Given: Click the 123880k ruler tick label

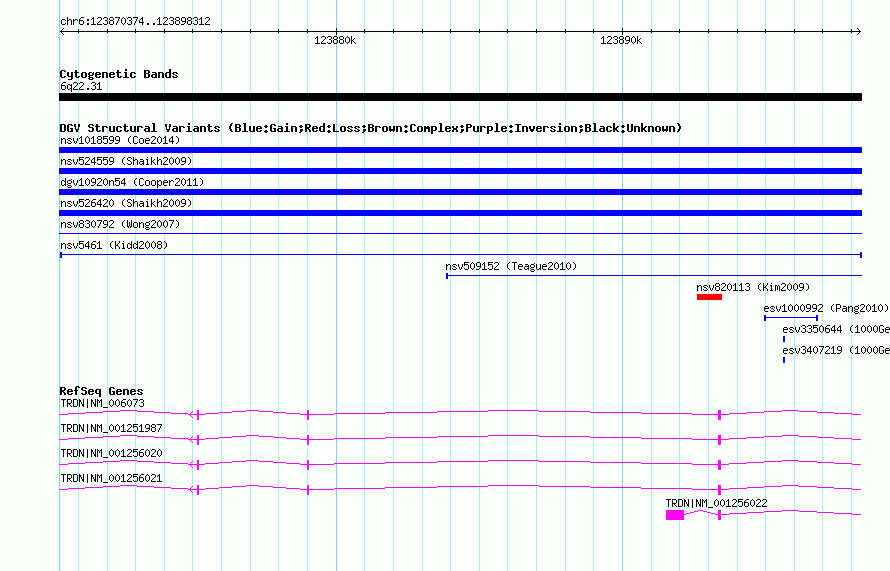Looking at the screenshot, I should (335, 40).
